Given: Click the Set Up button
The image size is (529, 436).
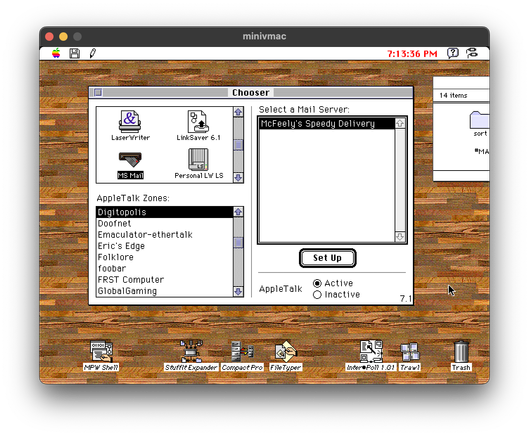Looking at the screenshot, I should [x=327, y=258].
